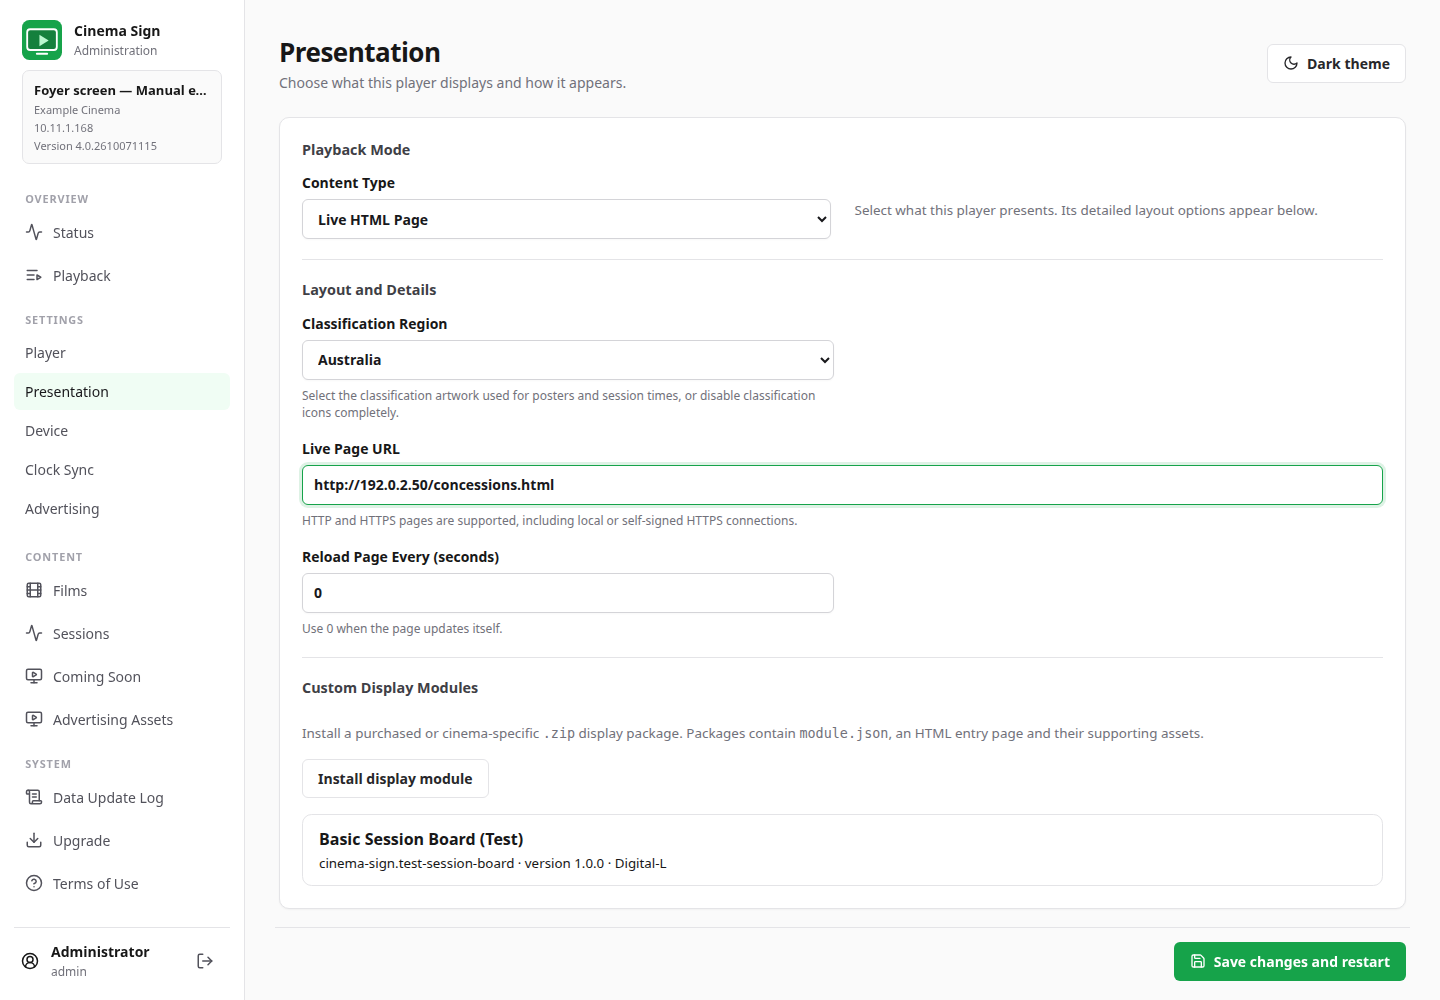Open the Content Type dropdown
The width and height of the screenshot is (1440, 1000).
coord(567,219)
